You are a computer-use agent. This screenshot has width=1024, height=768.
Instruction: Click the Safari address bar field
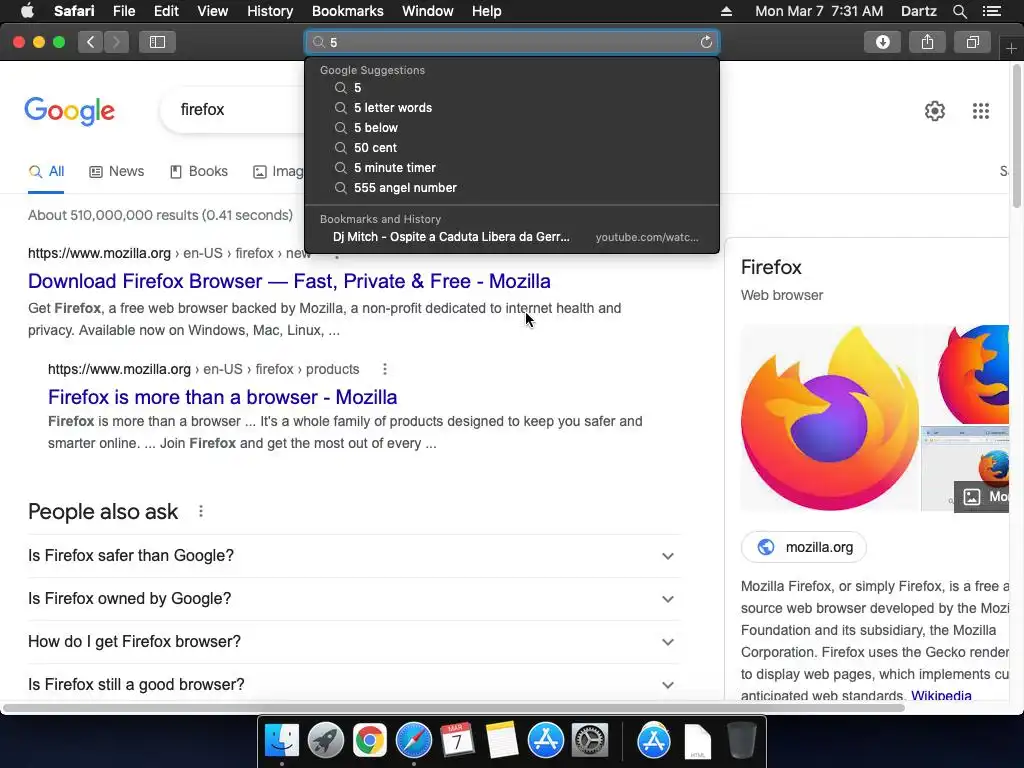coord(512,42)
